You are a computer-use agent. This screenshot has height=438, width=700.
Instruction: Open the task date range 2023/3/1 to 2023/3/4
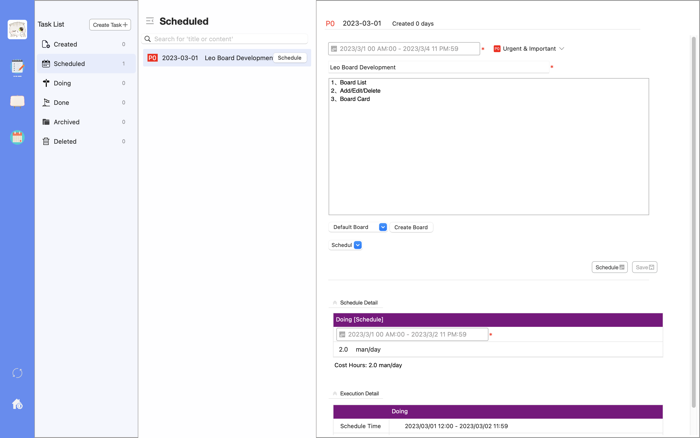[x=404, y=49]
